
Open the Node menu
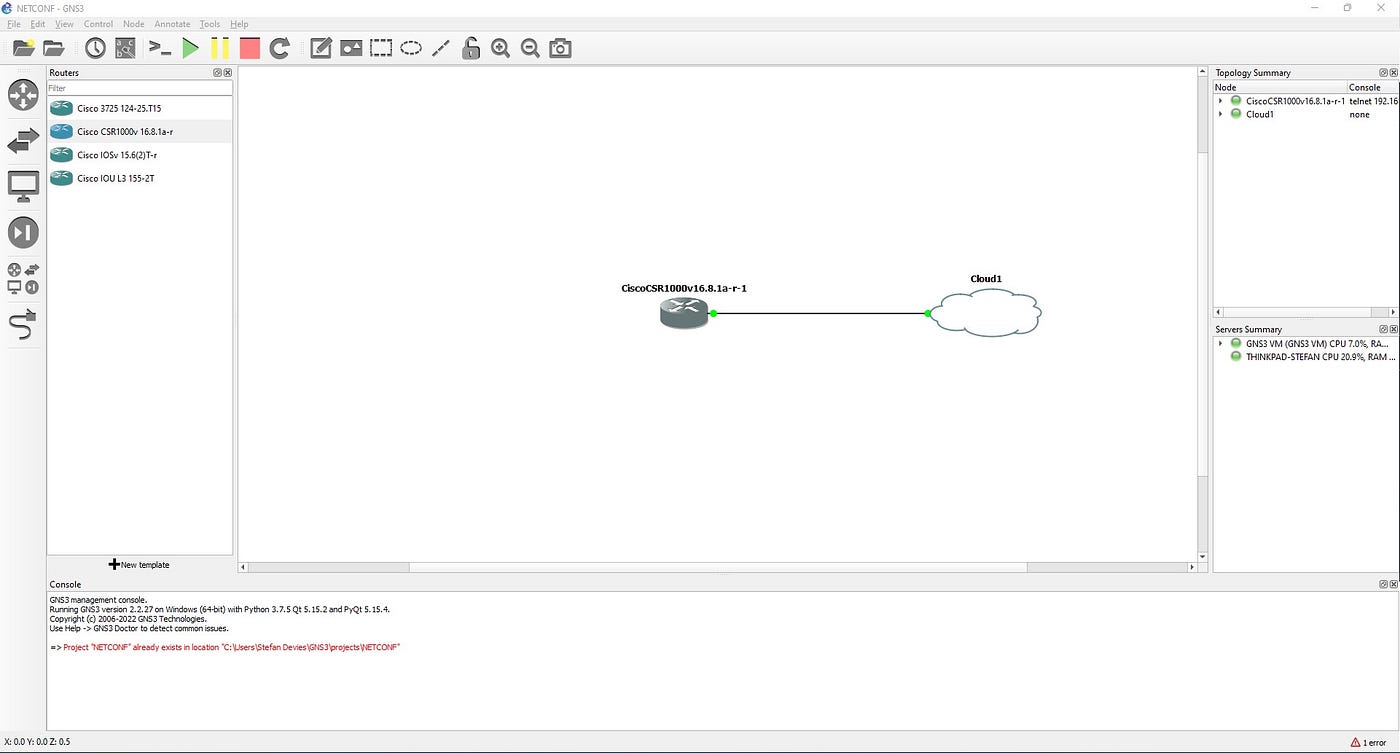pyautogui.click(x=133, y=24)
